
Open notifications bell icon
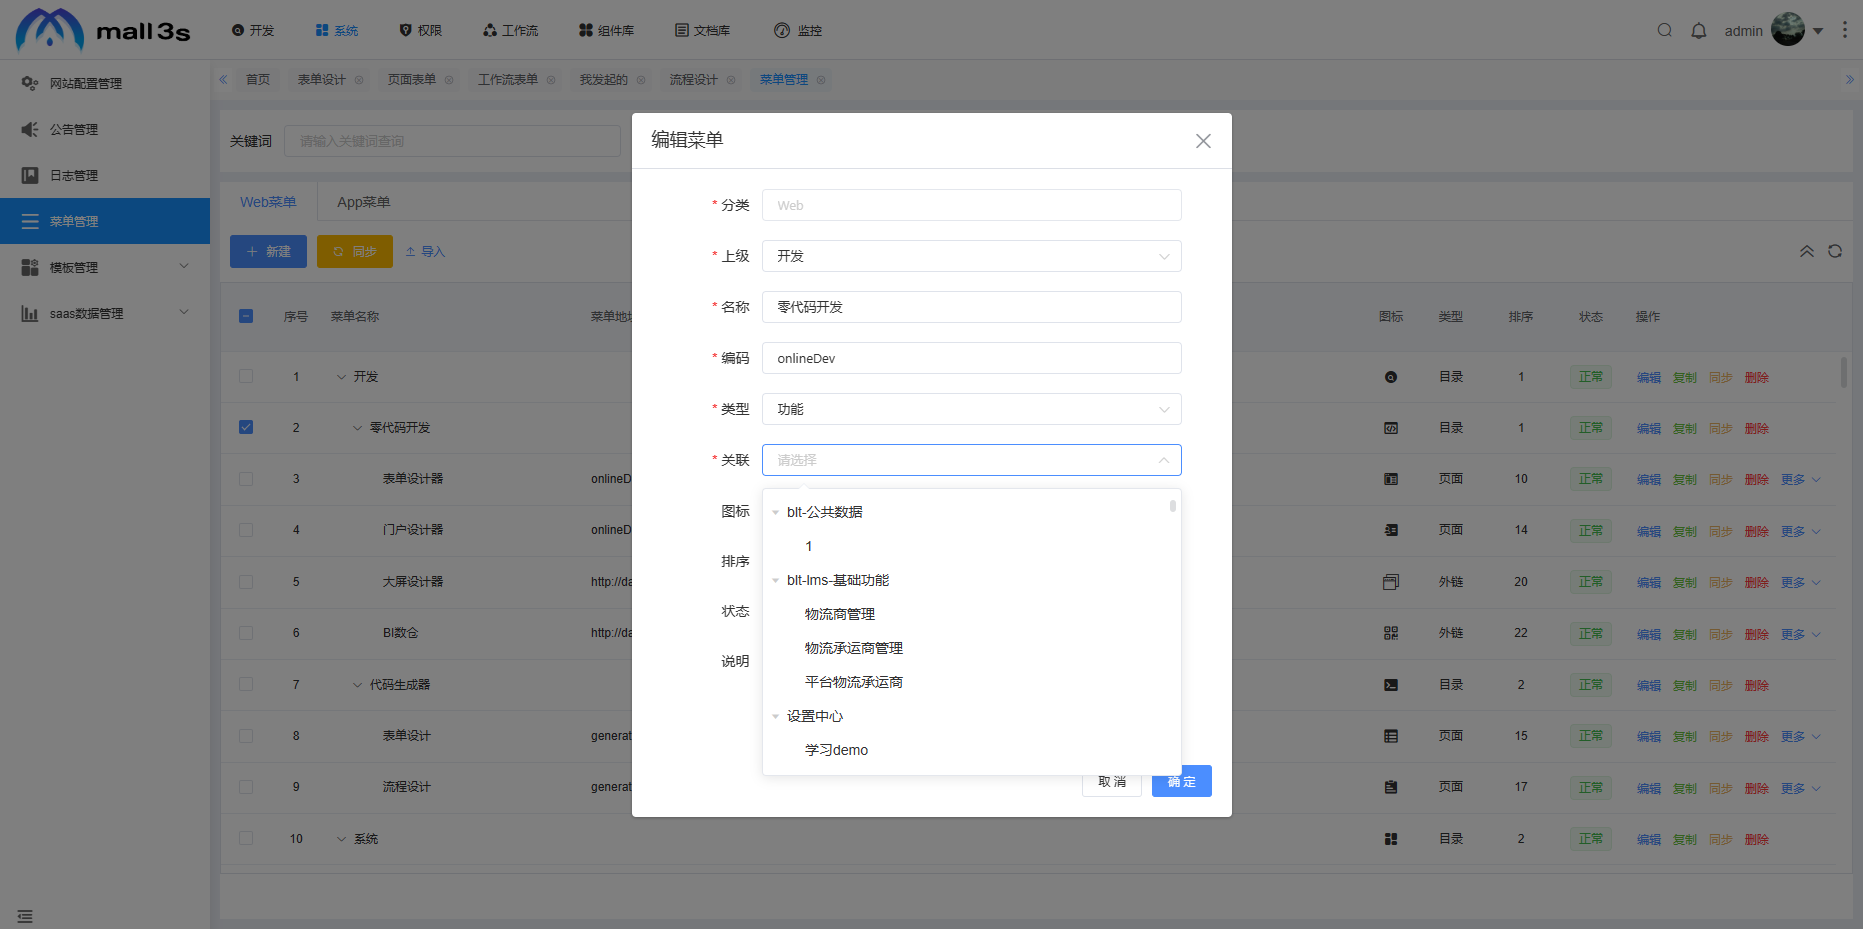(x=1699, y=30)
